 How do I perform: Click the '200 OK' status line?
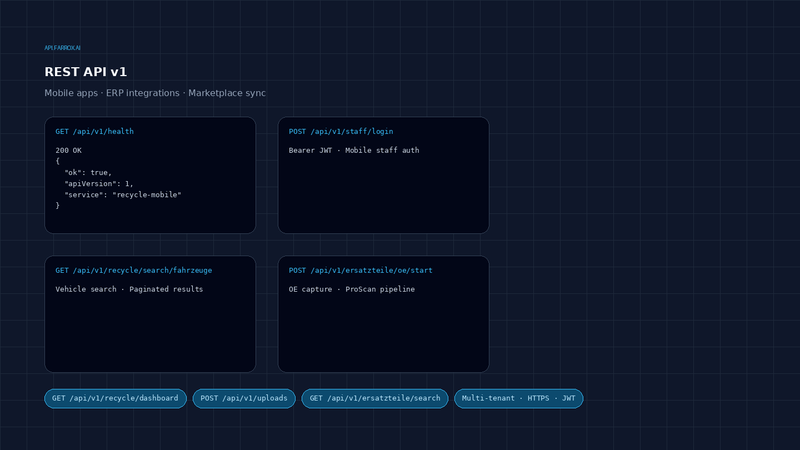[x=68, y=151]
